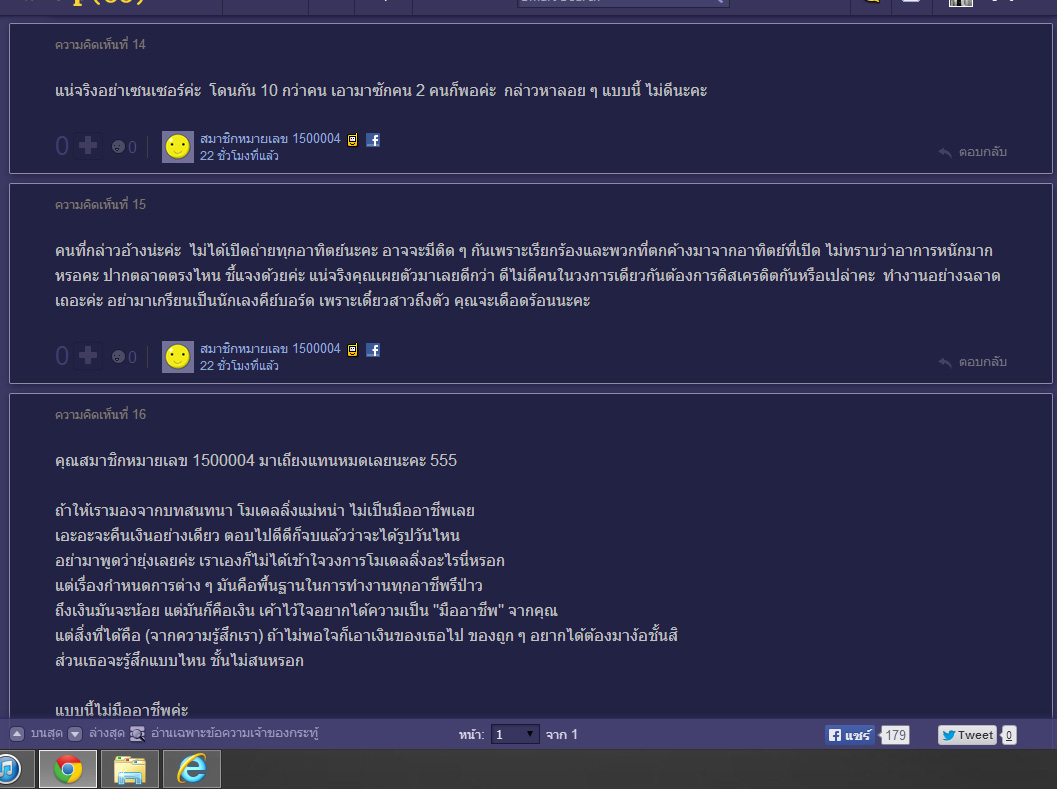Click the mobile badge icon on comment 14
Screen dimensions: 1057x789
tap(353, 140)
